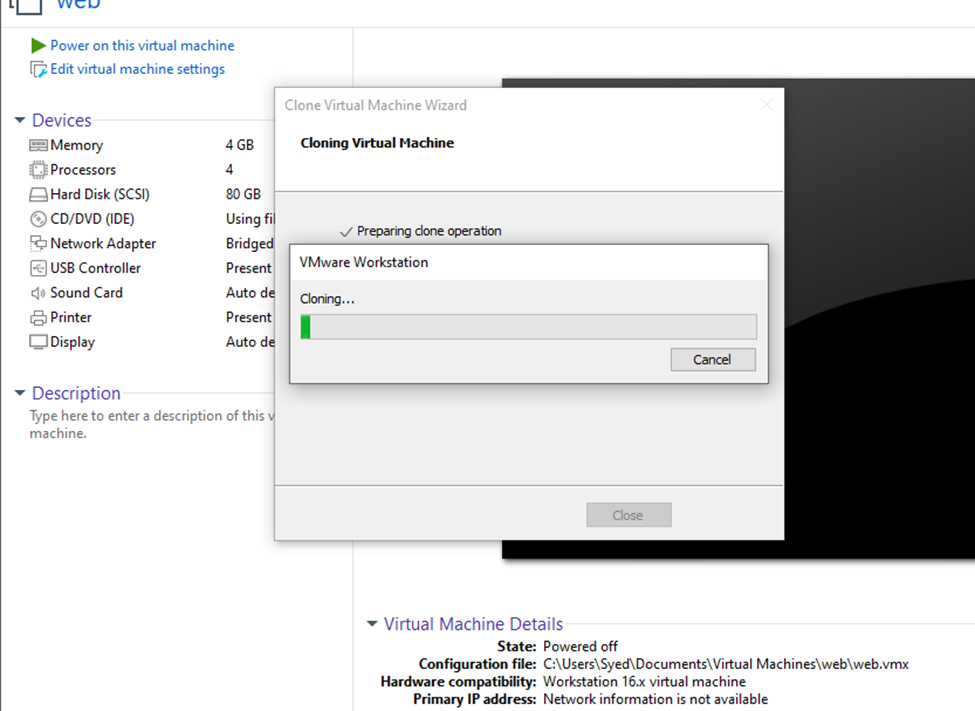Click the Hard Disk (SCSI) icon
This screenshot has height=711, width=975.
click(38, 195)
